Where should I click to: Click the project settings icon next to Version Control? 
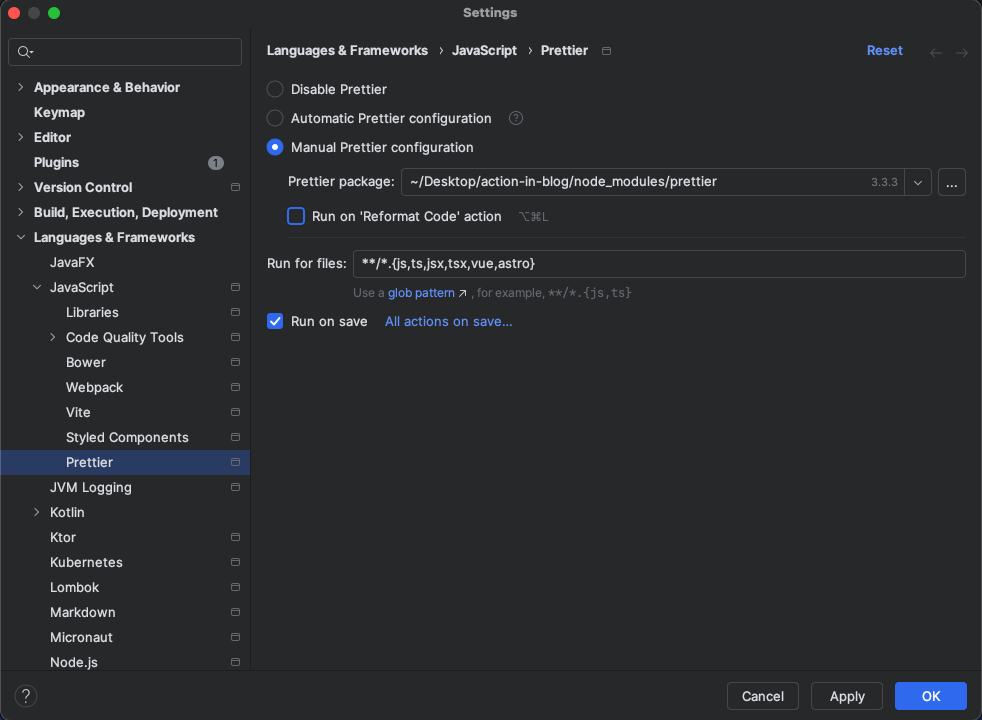[235, 187]
